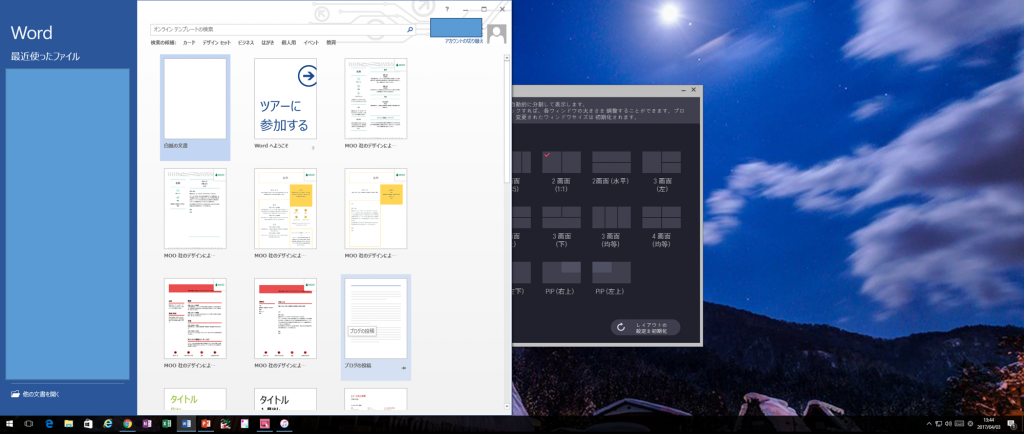This screenshot has width=1024, height=434.
Task: Click the レイアウトの設定を初期化 reset button
Action: (x=645, y=327)
